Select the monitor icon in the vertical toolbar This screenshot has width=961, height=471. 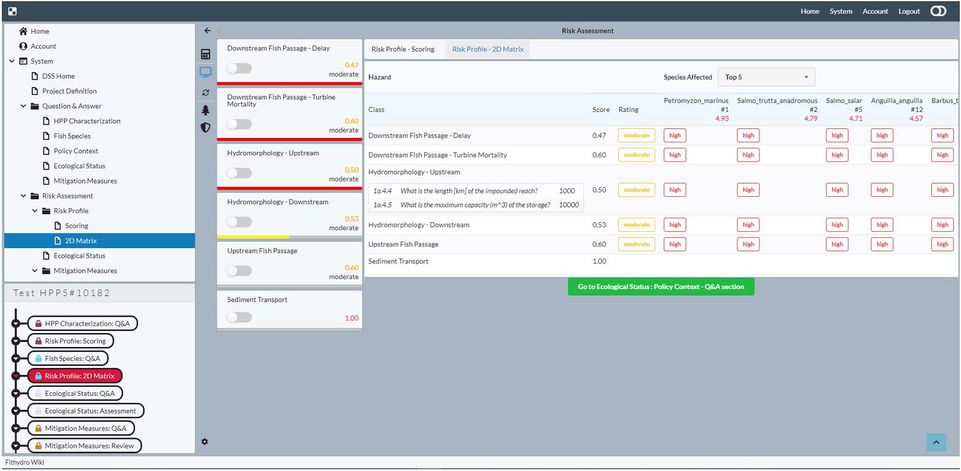tap(205, 73)
